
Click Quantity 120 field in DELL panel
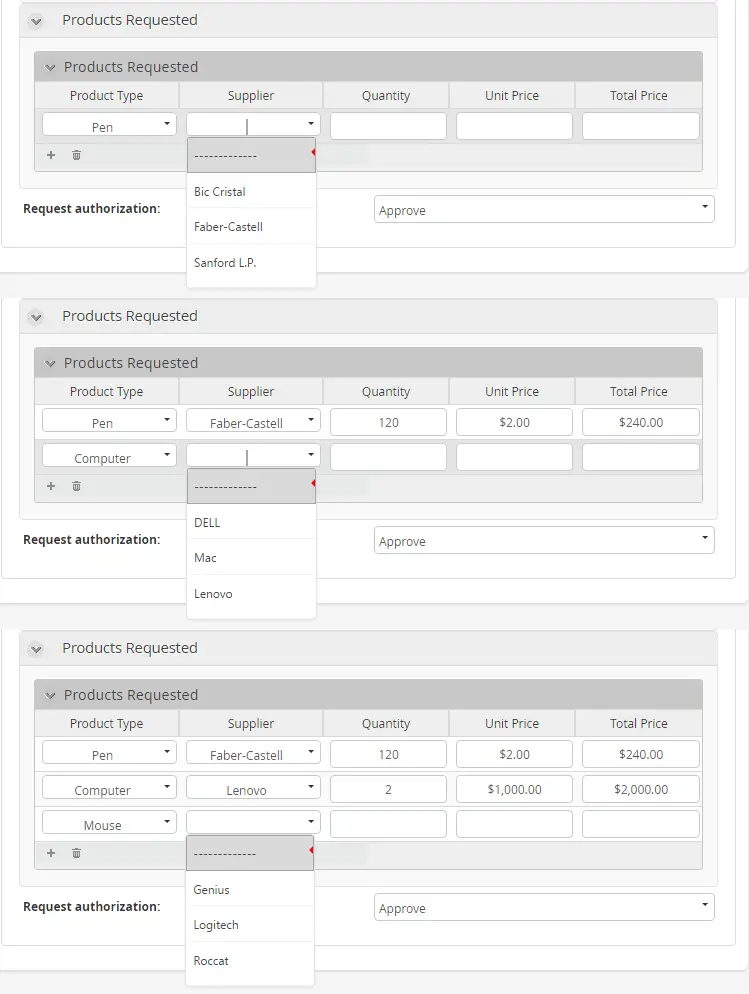point(388,422)
